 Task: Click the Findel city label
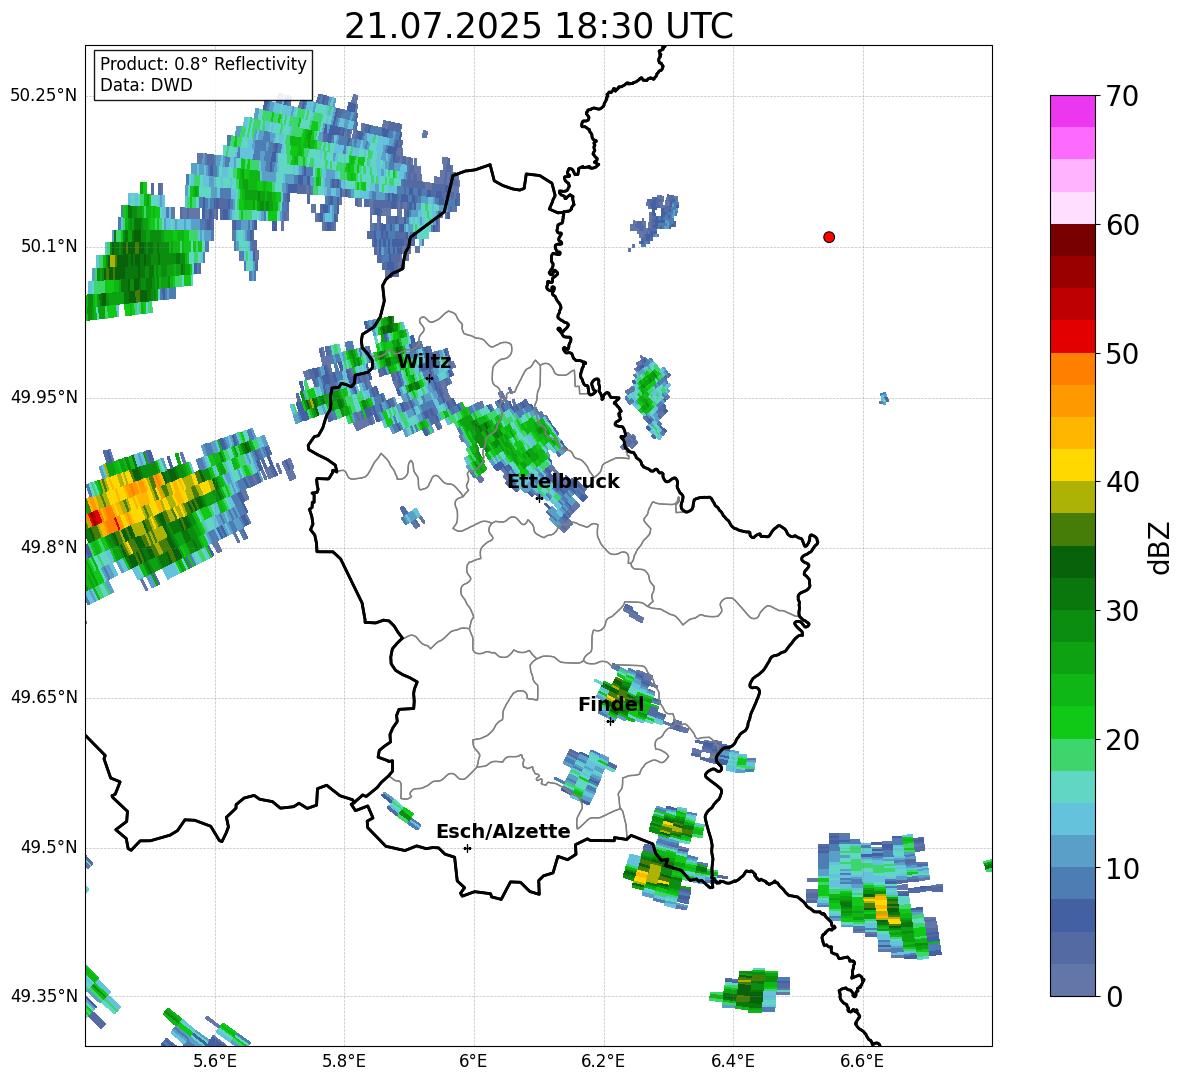(611, 704)
